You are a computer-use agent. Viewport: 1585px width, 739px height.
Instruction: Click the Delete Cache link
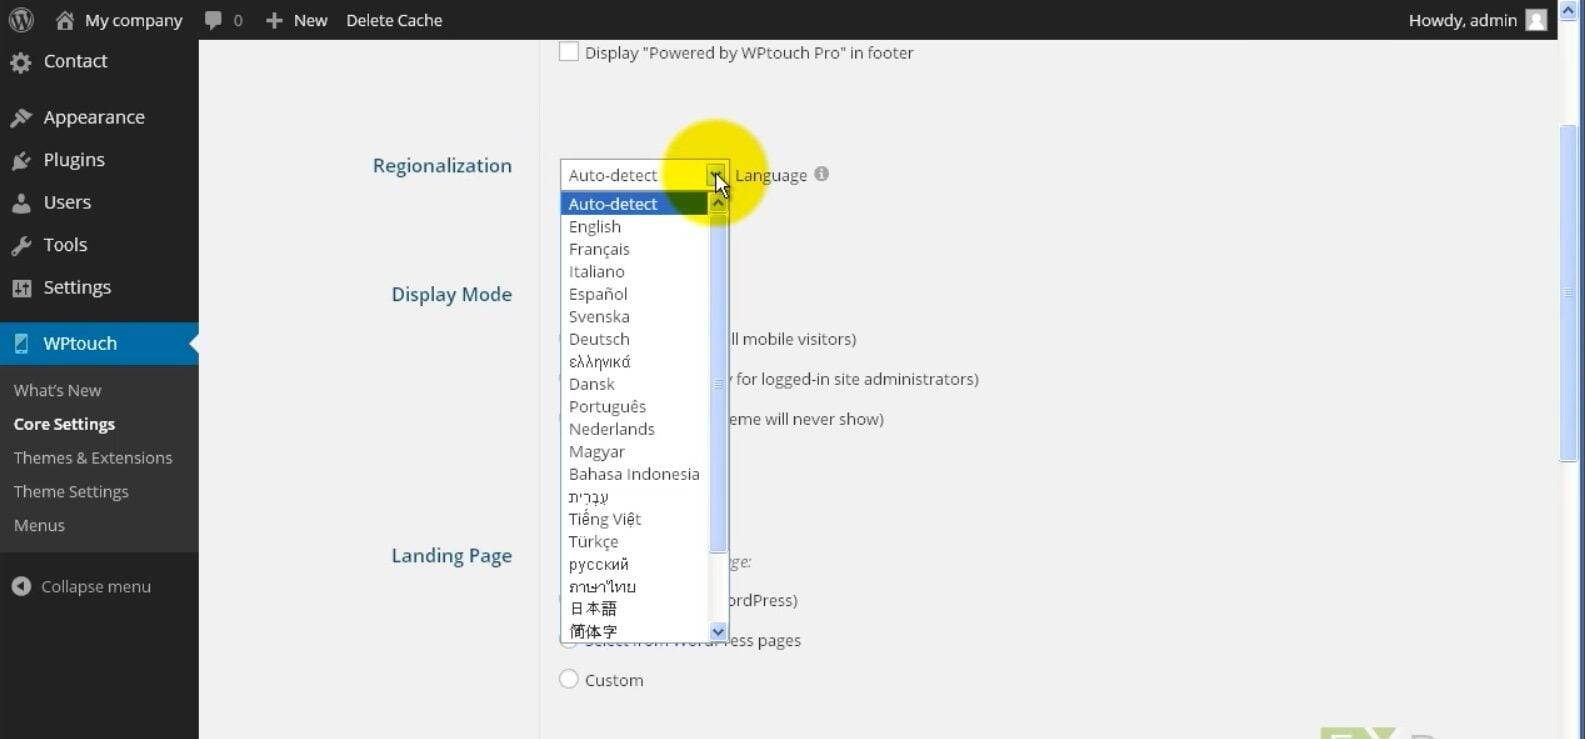pos(394,20)
